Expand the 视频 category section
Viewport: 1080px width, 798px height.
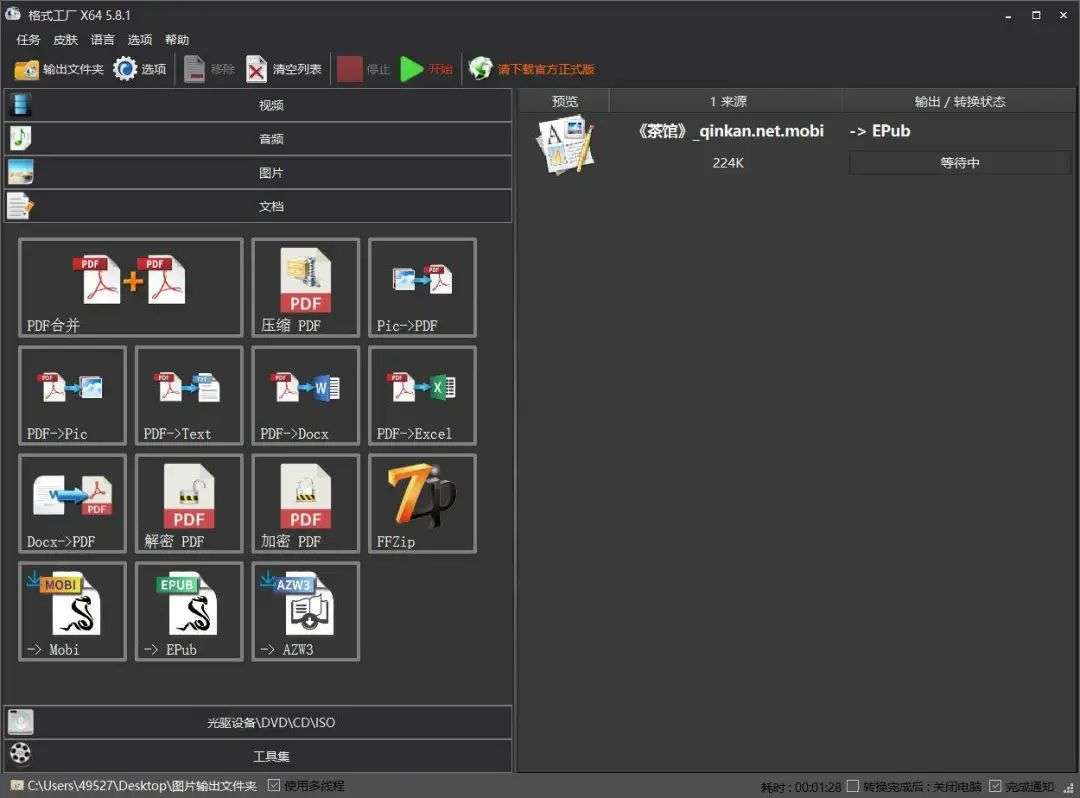point(257,105)
